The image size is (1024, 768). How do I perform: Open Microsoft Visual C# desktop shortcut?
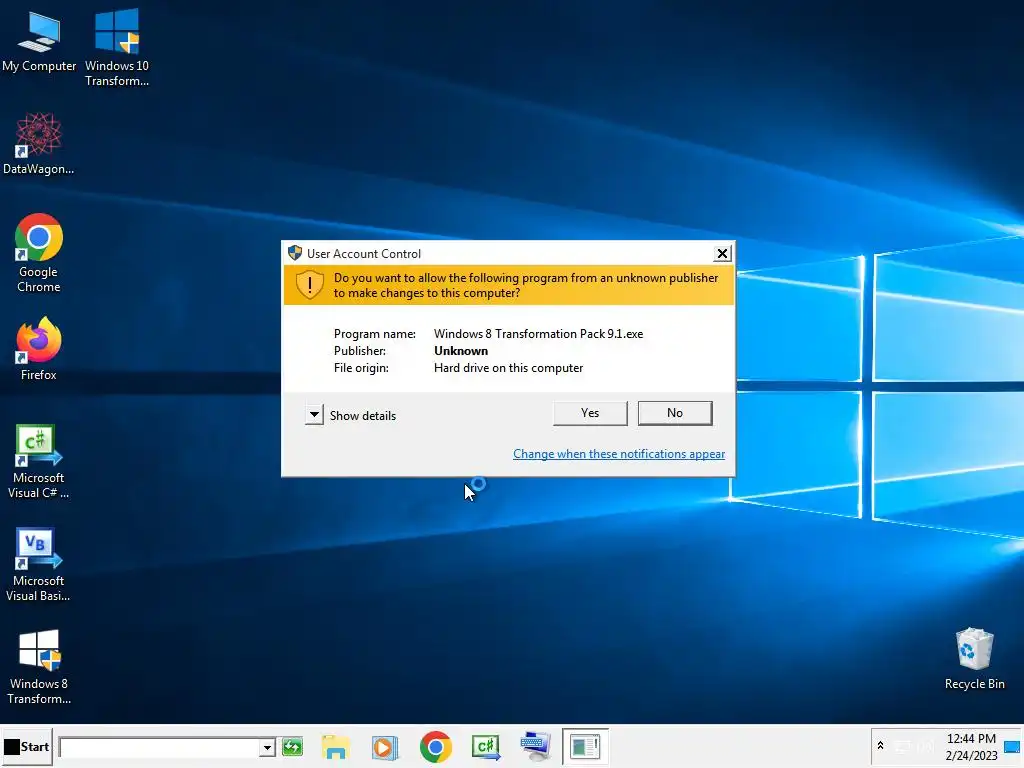39,462
